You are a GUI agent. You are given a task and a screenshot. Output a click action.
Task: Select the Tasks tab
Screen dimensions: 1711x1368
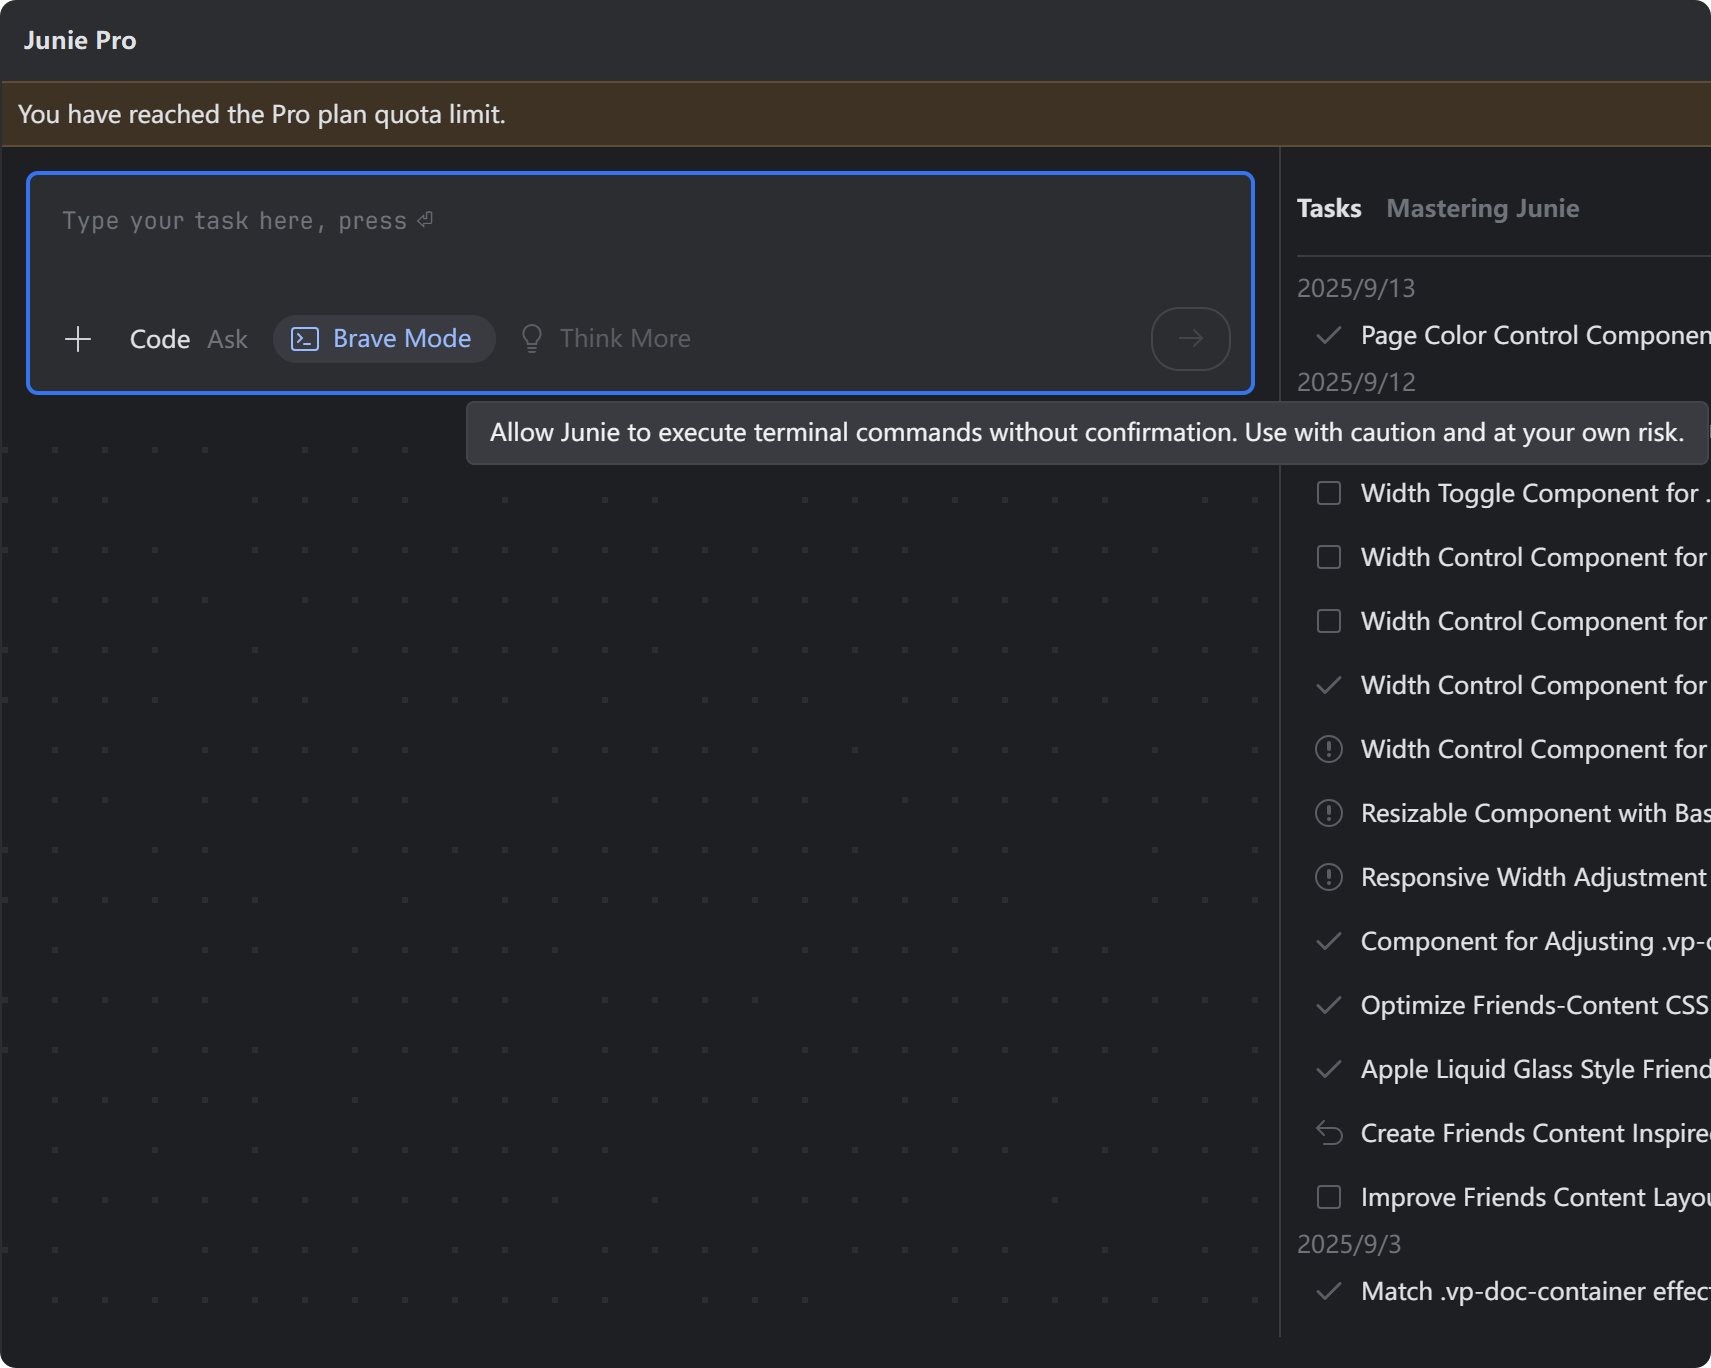click(1328, 208)
